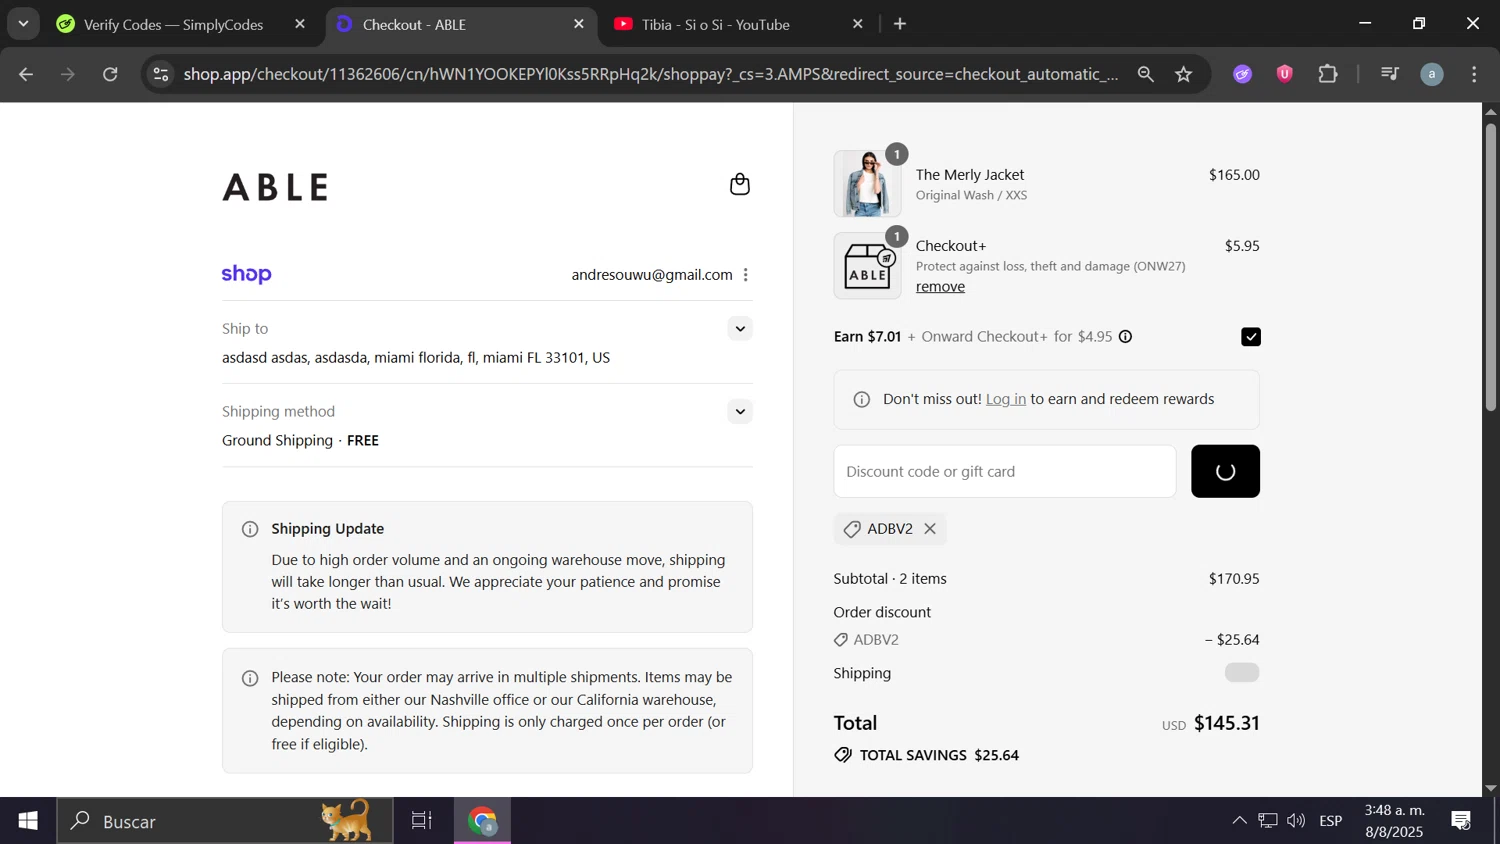Image resolution: width=1500 pixels, height=844 pixels.
Task: Click The Merly Jacket product name
Action: point(970,175)
